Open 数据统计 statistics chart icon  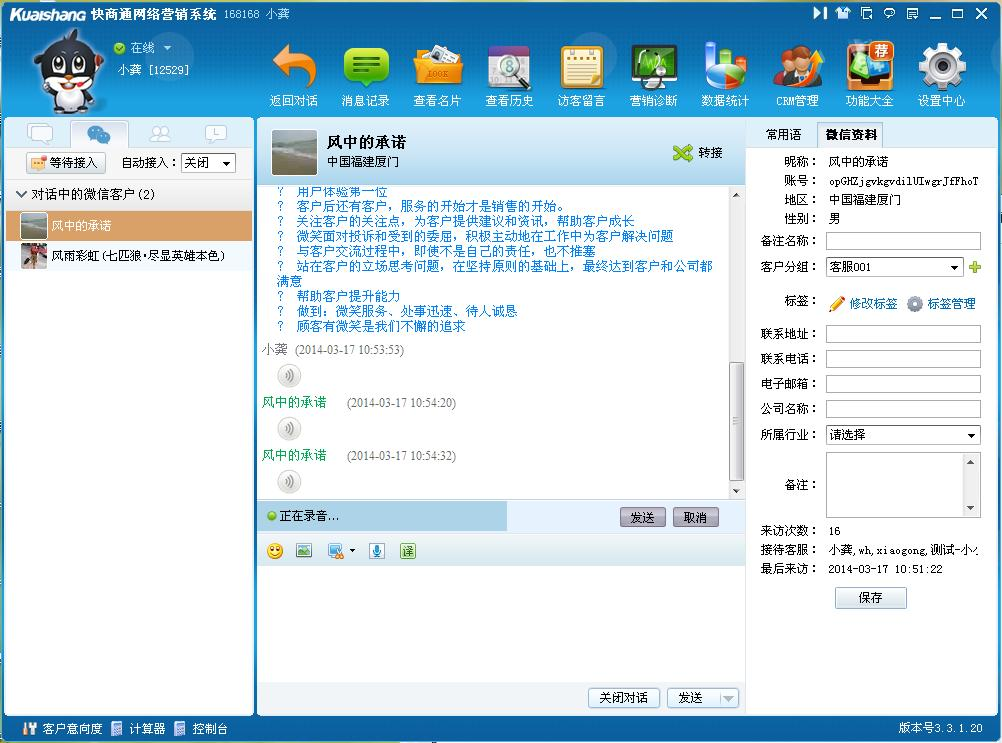pyautogui.click(x=725, y=67)
